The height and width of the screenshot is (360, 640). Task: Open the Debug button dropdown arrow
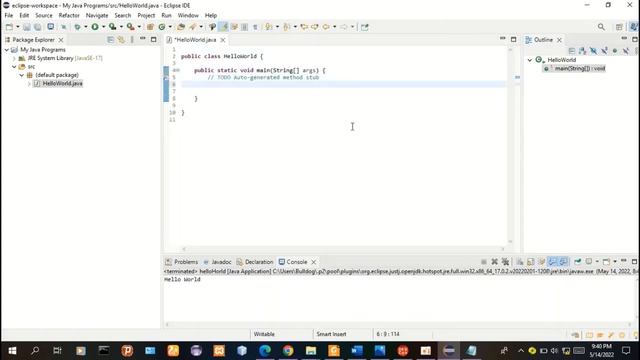click(x=85, y=27)
